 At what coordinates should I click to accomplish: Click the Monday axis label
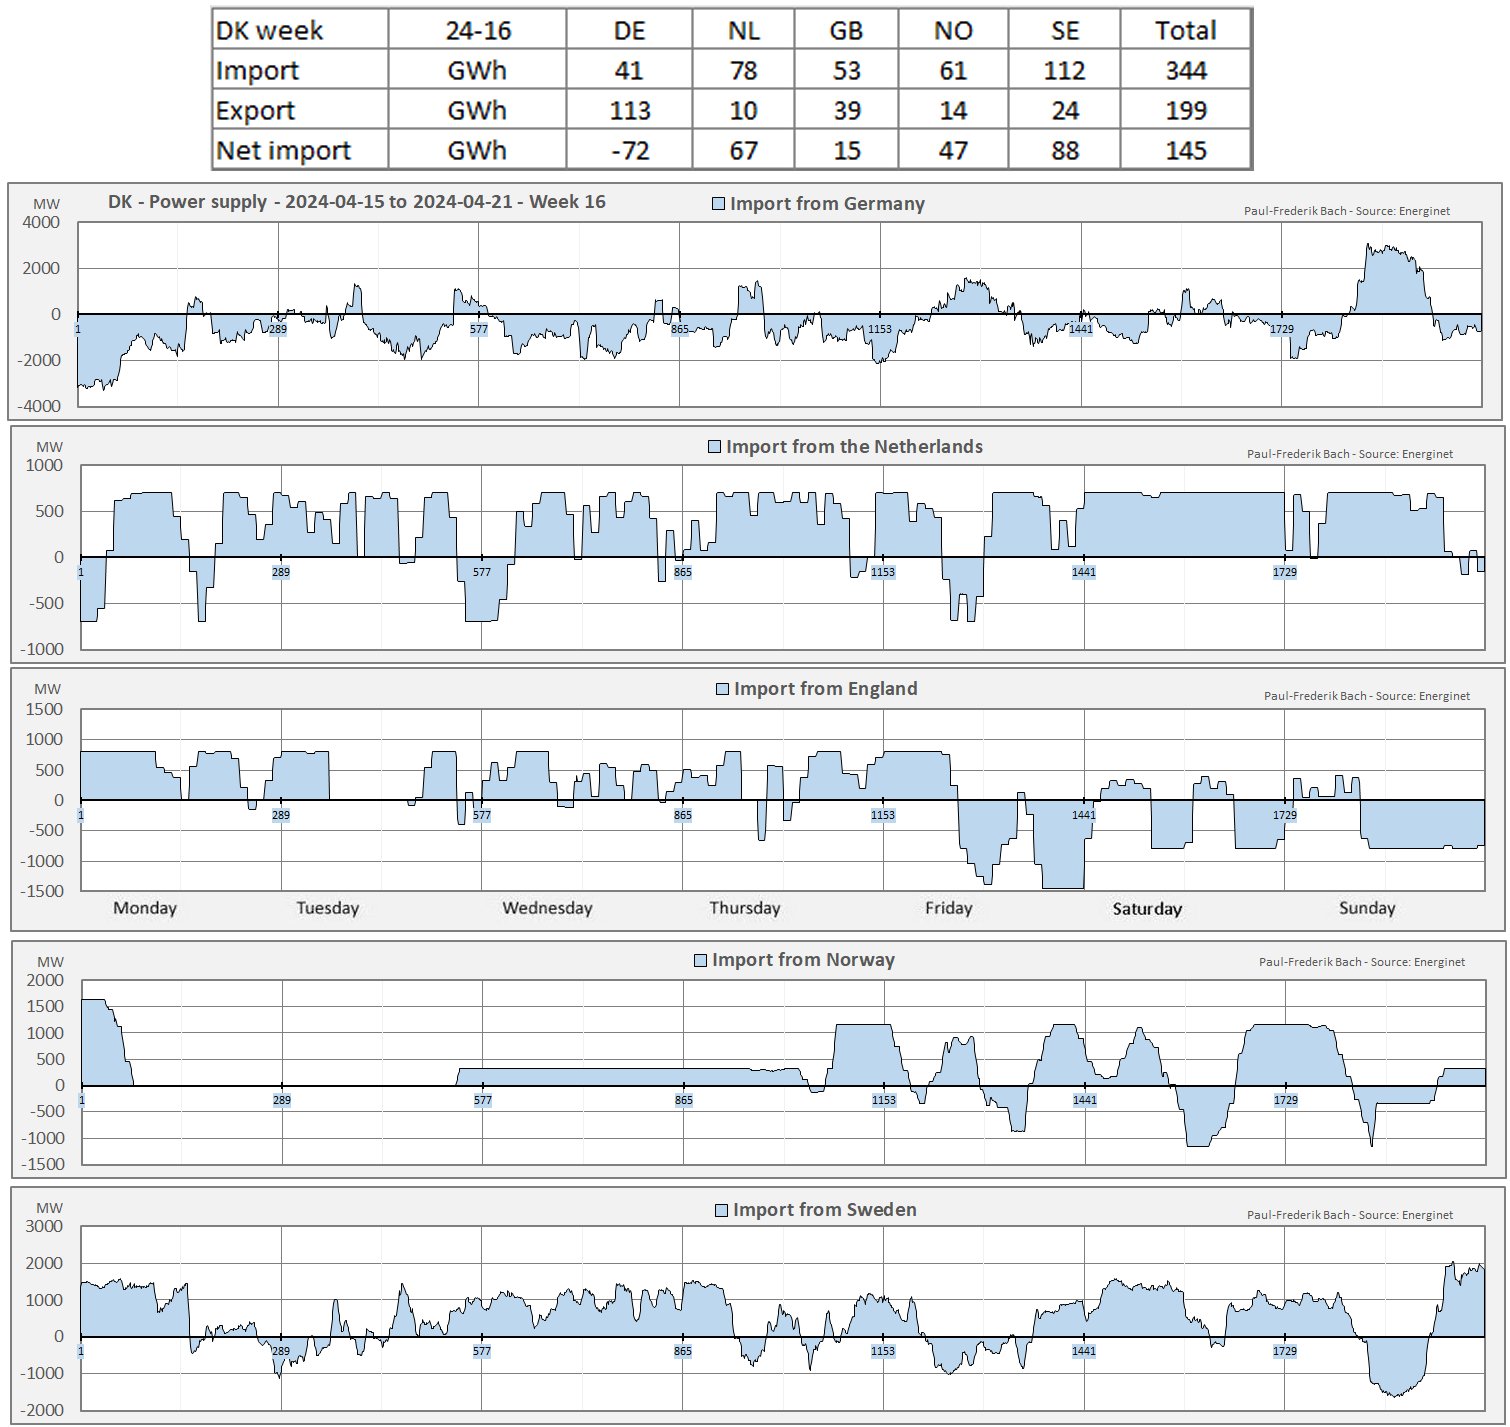pos(145,908)
